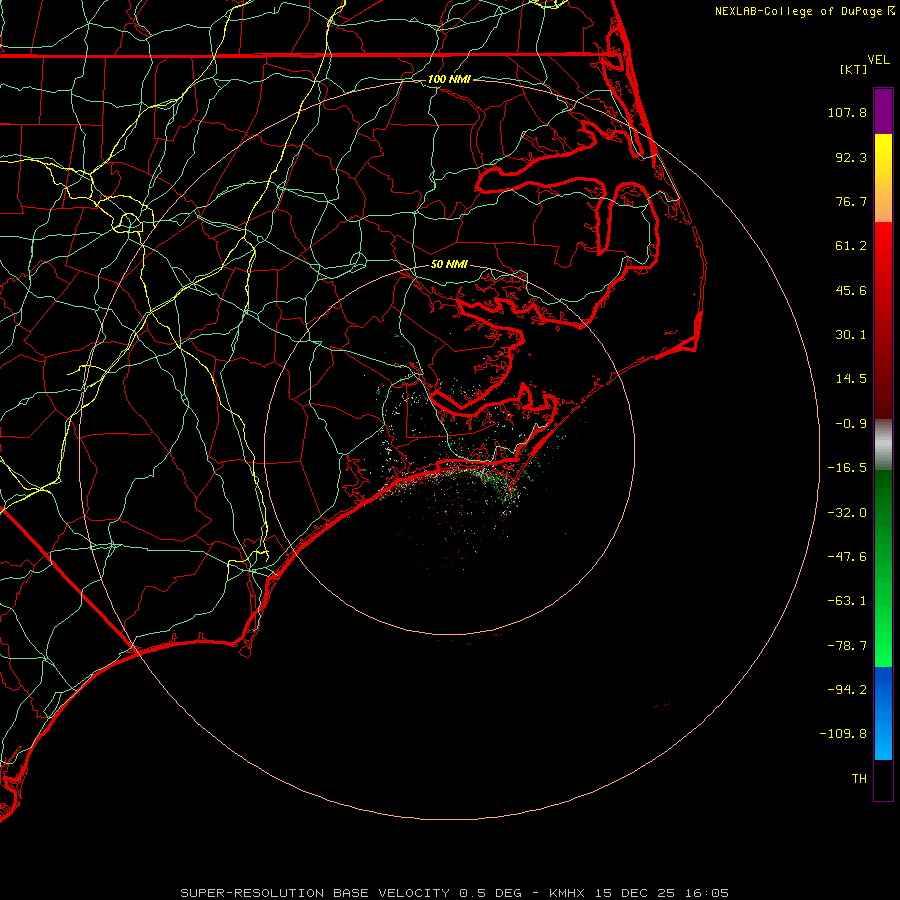Click the Super-Resolution Base Velocity caption

coord(454,893)
